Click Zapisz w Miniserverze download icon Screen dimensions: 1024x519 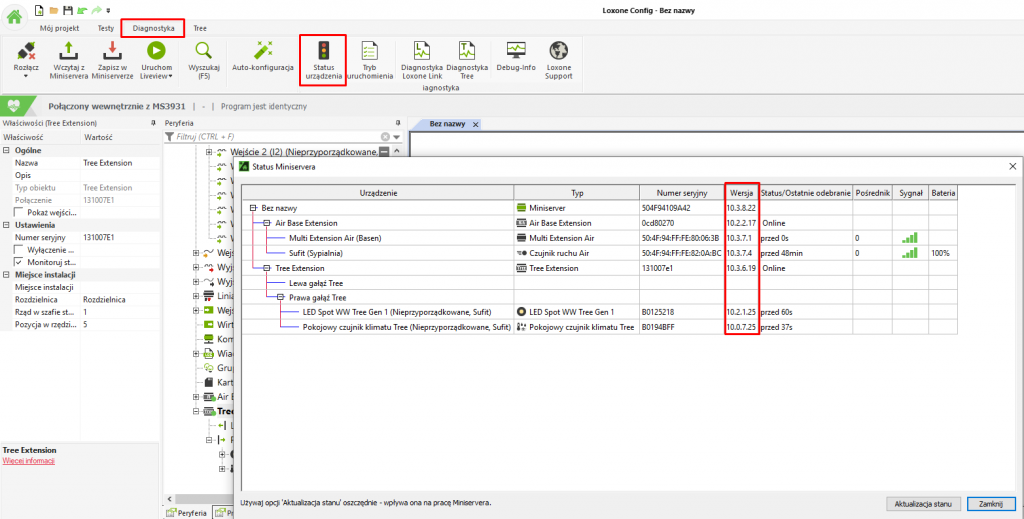[112, 50]
